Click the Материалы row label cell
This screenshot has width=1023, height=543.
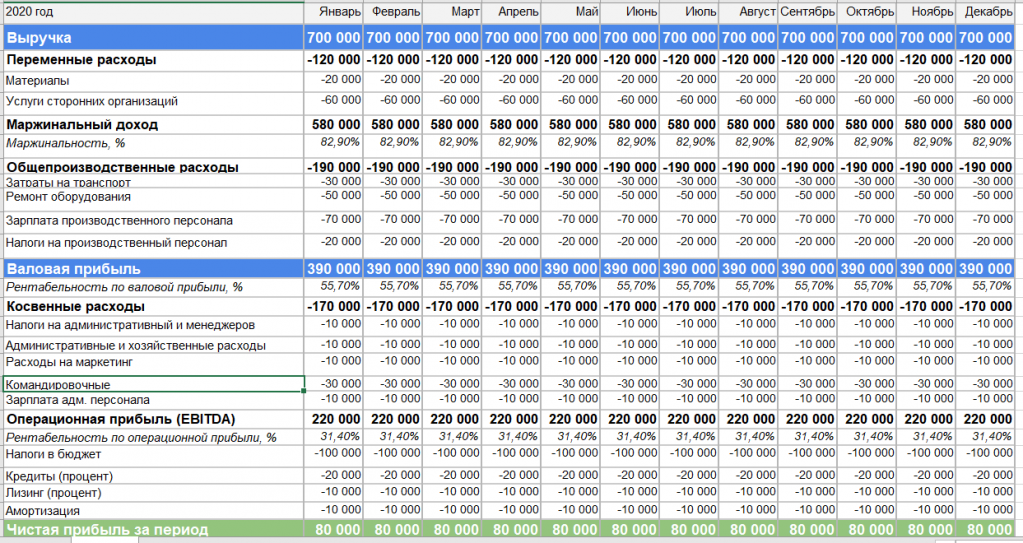click(38, 80)
